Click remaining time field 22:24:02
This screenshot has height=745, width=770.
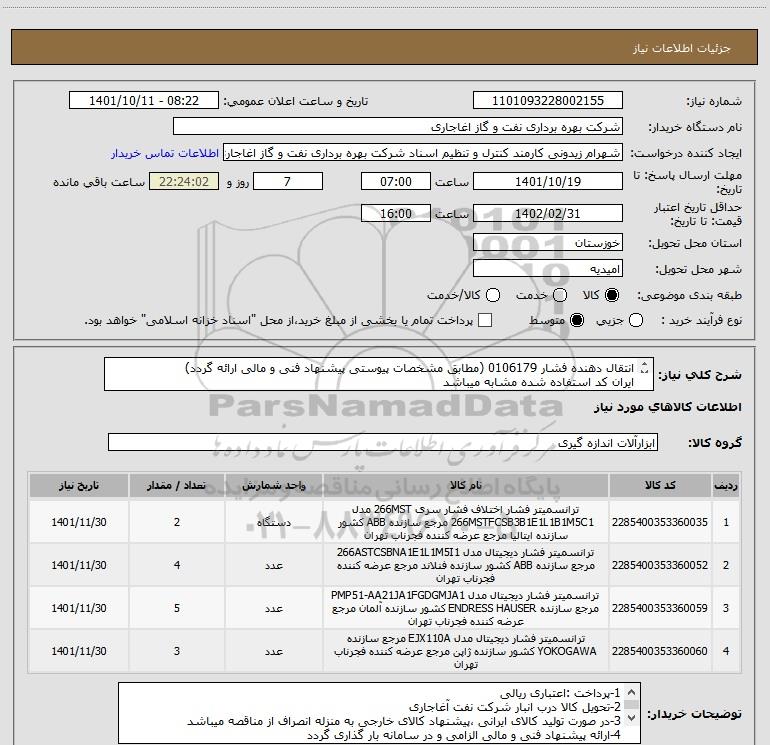184,182
